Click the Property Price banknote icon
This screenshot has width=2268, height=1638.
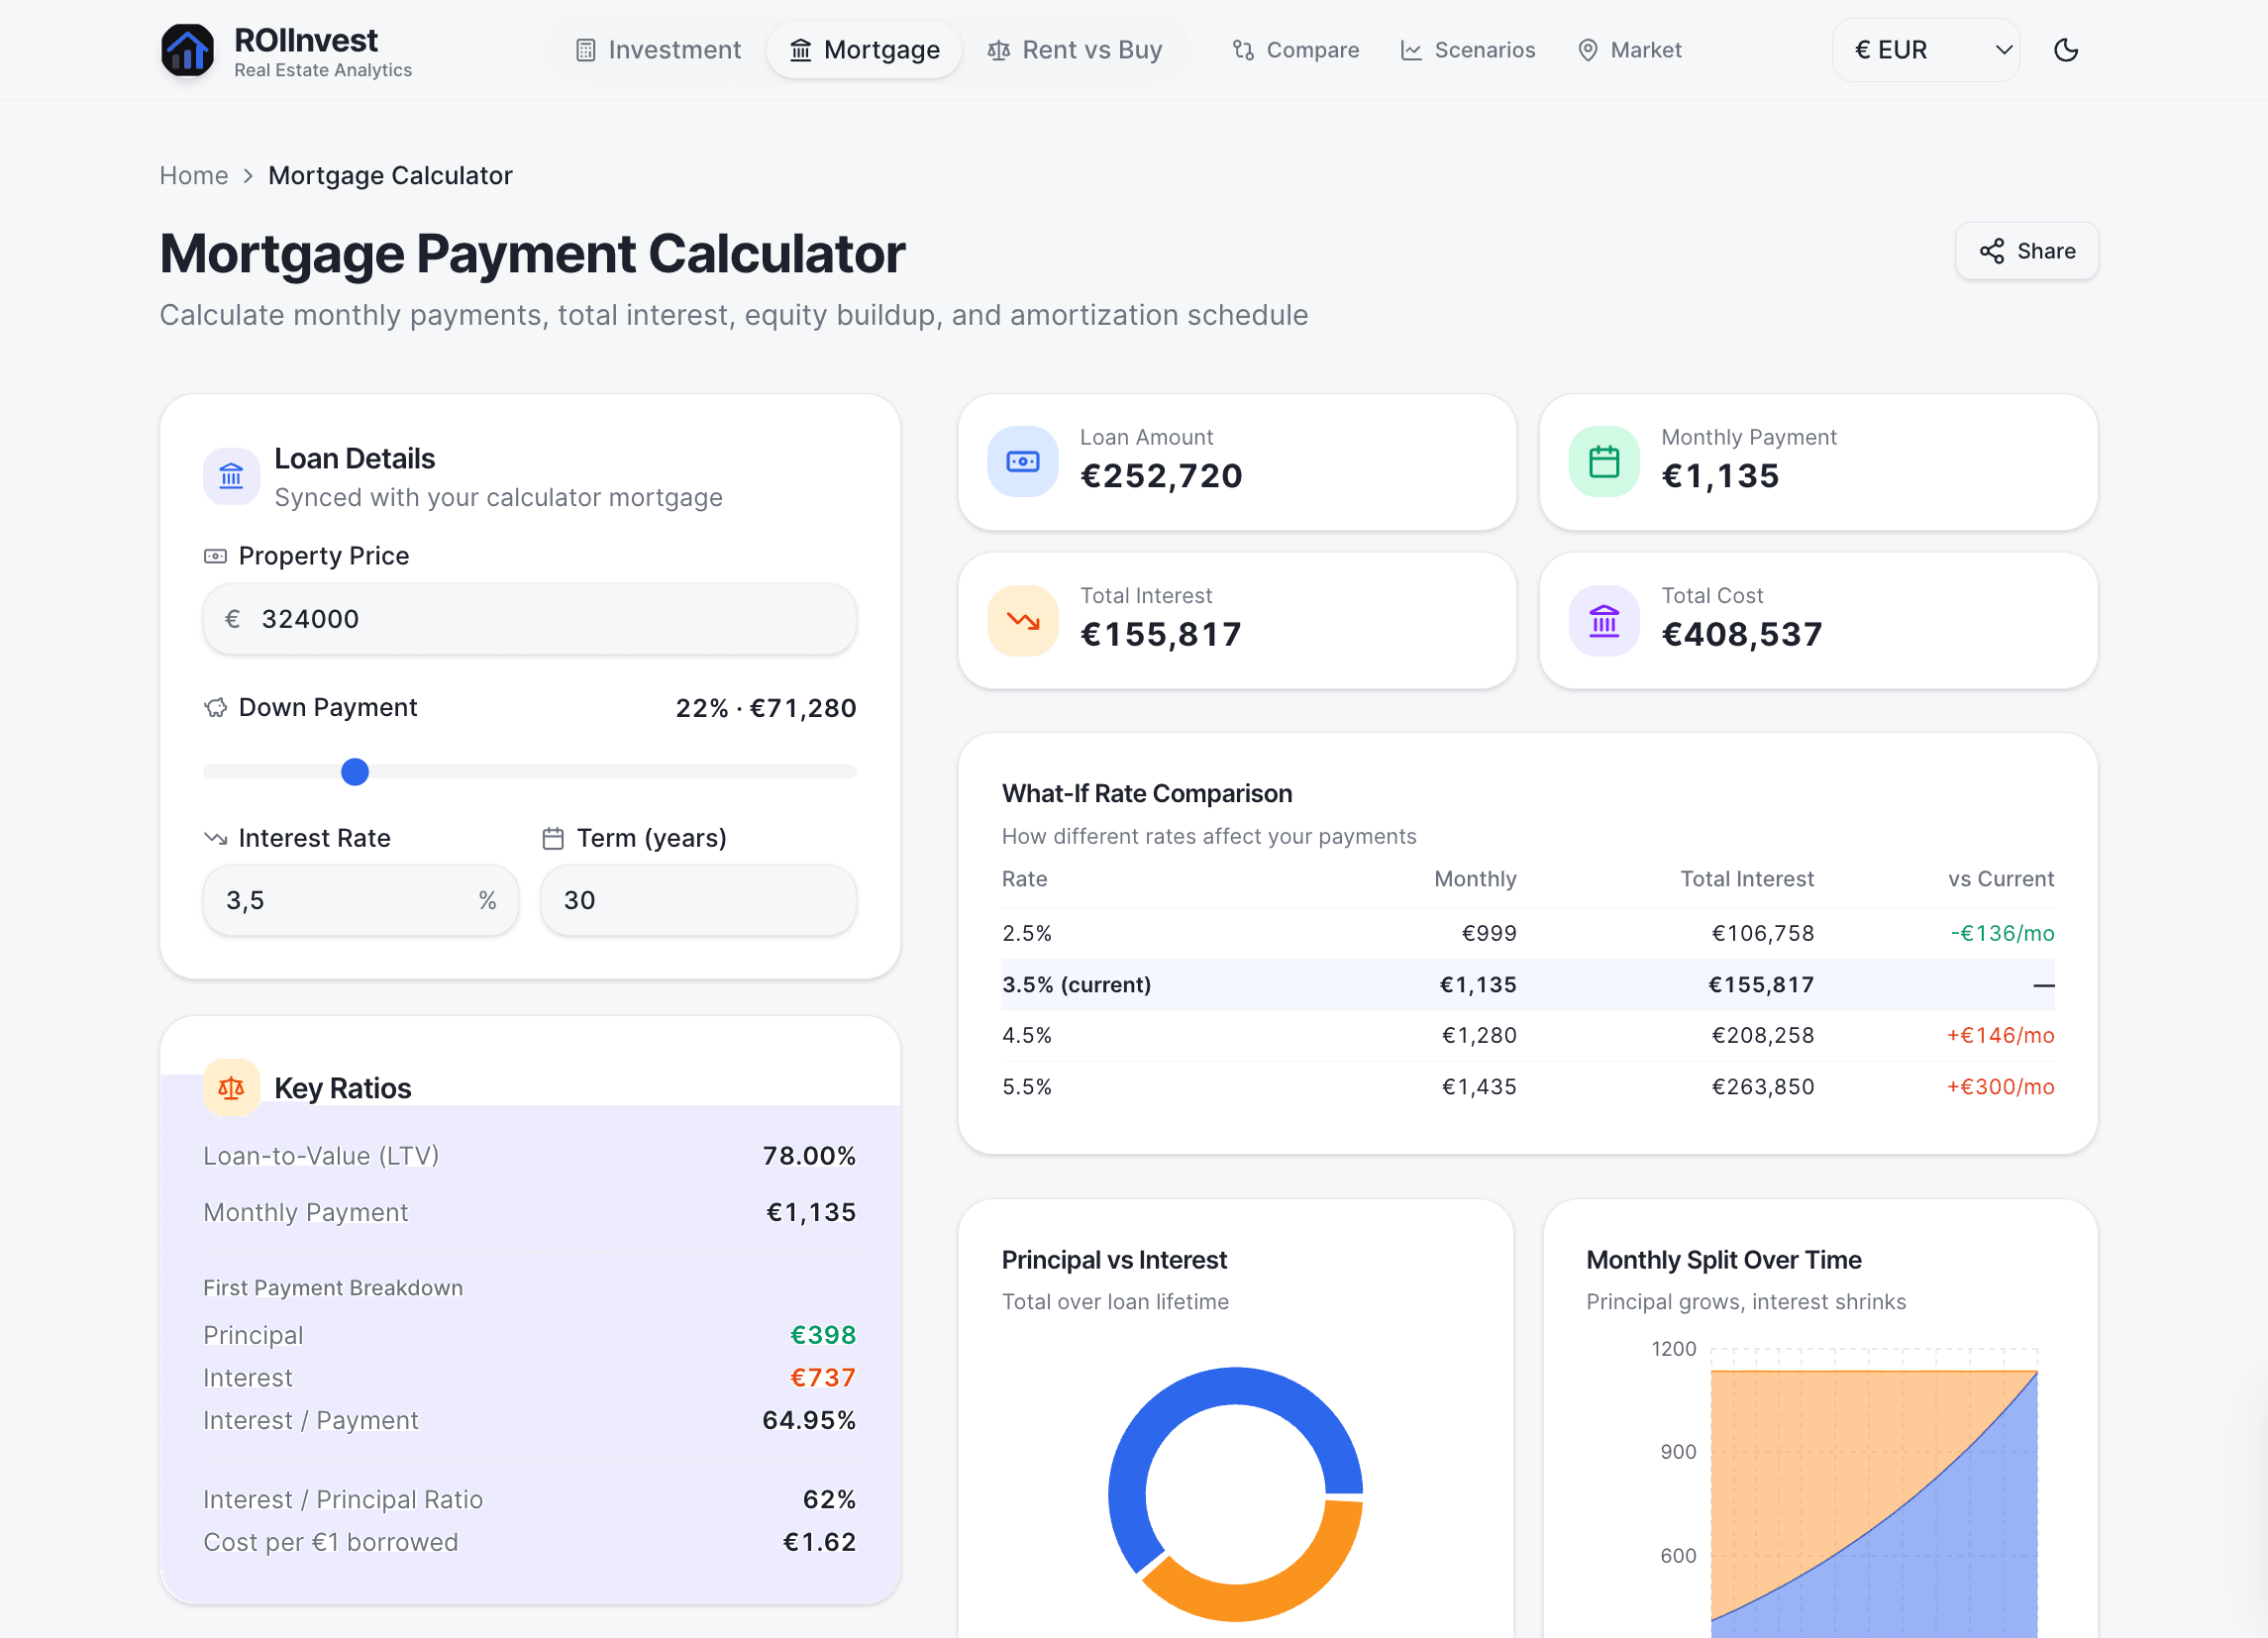(215, 556)
